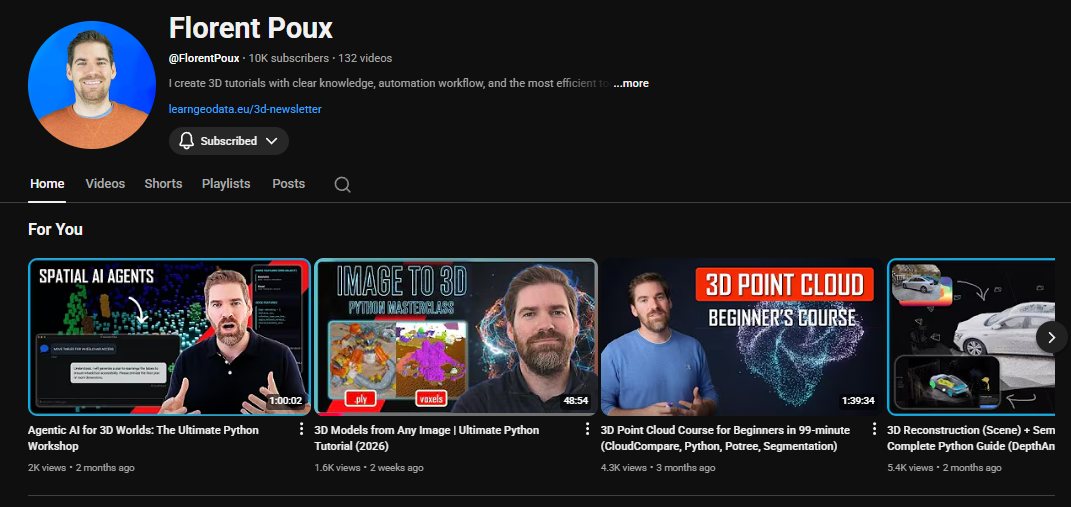Click the notification bell on Subscribed button
This screenshot has height=507, width=1071.
(x=186, y=141)
